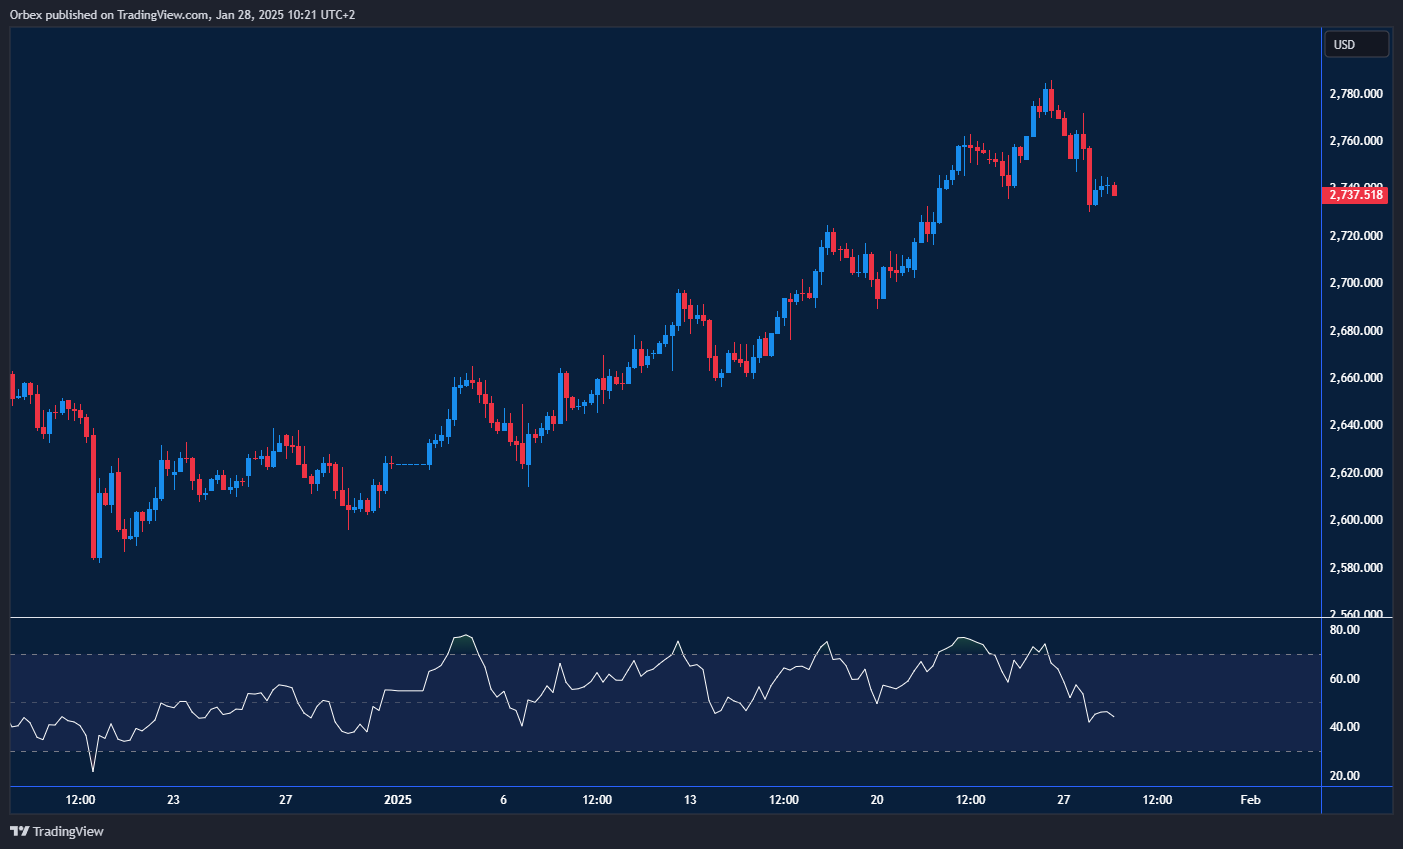
Task: Click the divider between chart and RSI panes
Action: pos(660,617)
